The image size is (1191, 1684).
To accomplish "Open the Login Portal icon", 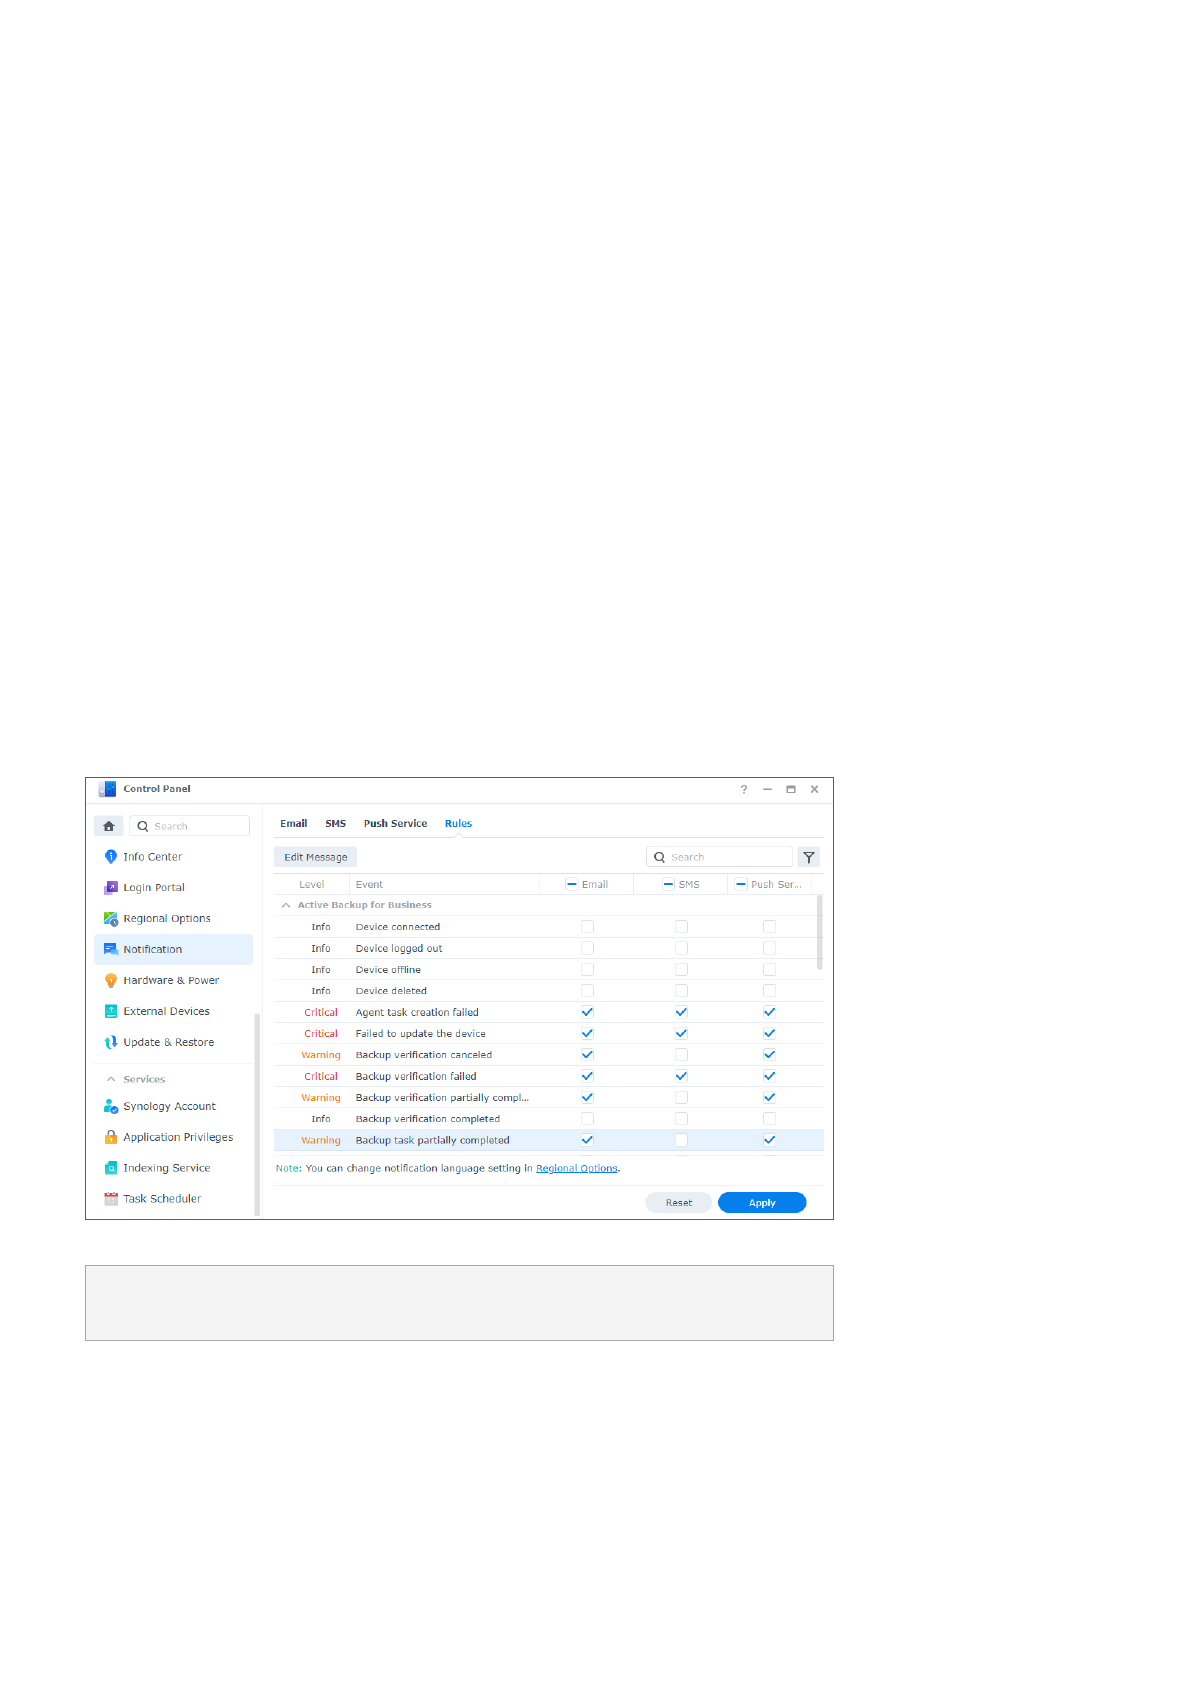I will point(111,888).
